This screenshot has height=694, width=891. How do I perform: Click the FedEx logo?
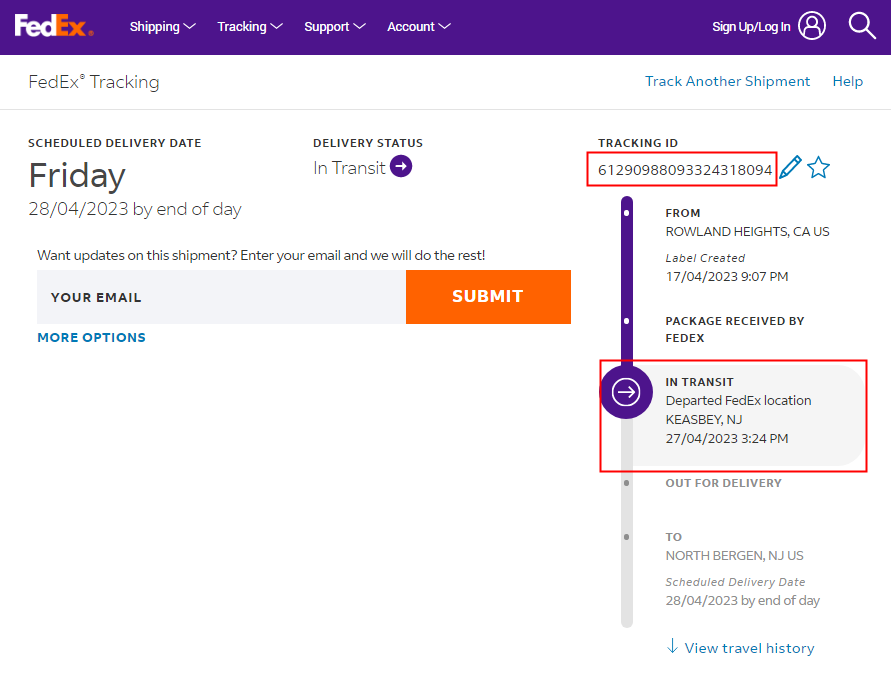point(54,26)
